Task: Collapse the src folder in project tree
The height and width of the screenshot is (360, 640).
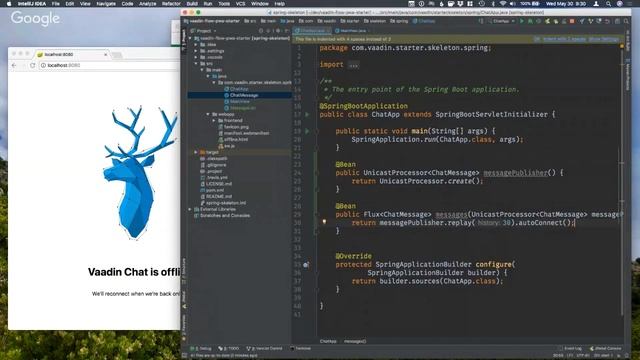Action: click(x=196, y=64)
